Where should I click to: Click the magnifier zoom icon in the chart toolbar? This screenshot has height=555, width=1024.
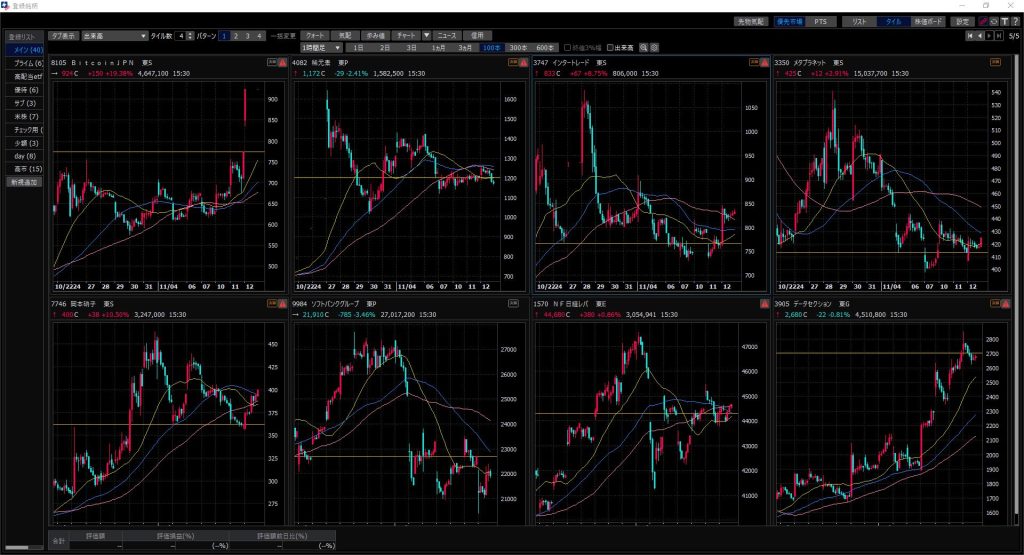click(x=644, y=47)
